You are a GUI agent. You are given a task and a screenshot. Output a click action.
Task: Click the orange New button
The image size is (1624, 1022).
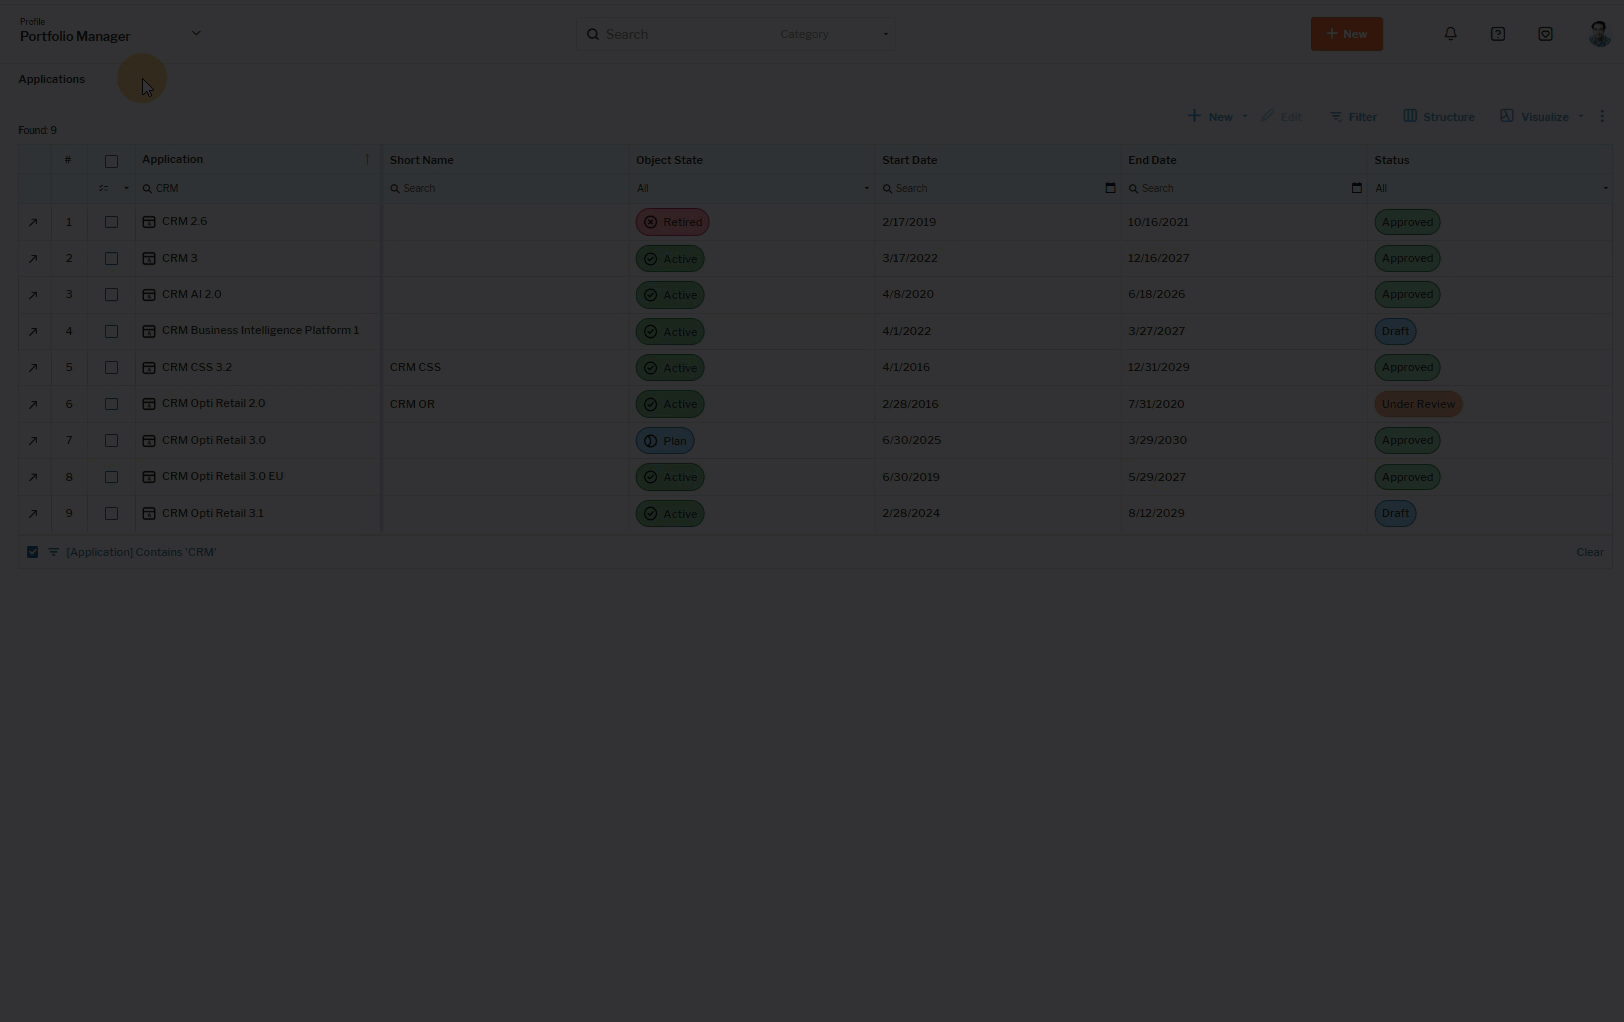click(1346, 34)
